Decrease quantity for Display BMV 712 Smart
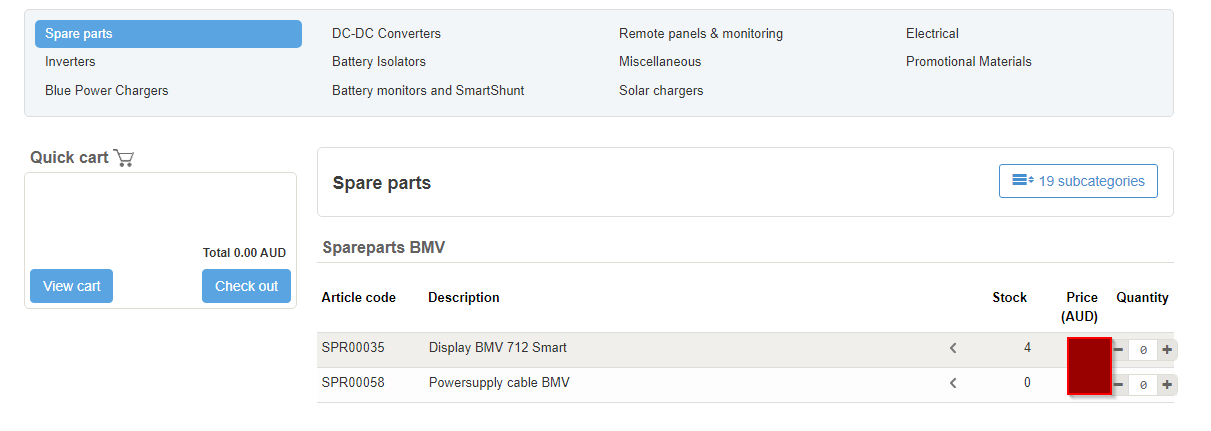Image resolution: width=1211 pixels, height=431 pixels. click(1119, 350)
